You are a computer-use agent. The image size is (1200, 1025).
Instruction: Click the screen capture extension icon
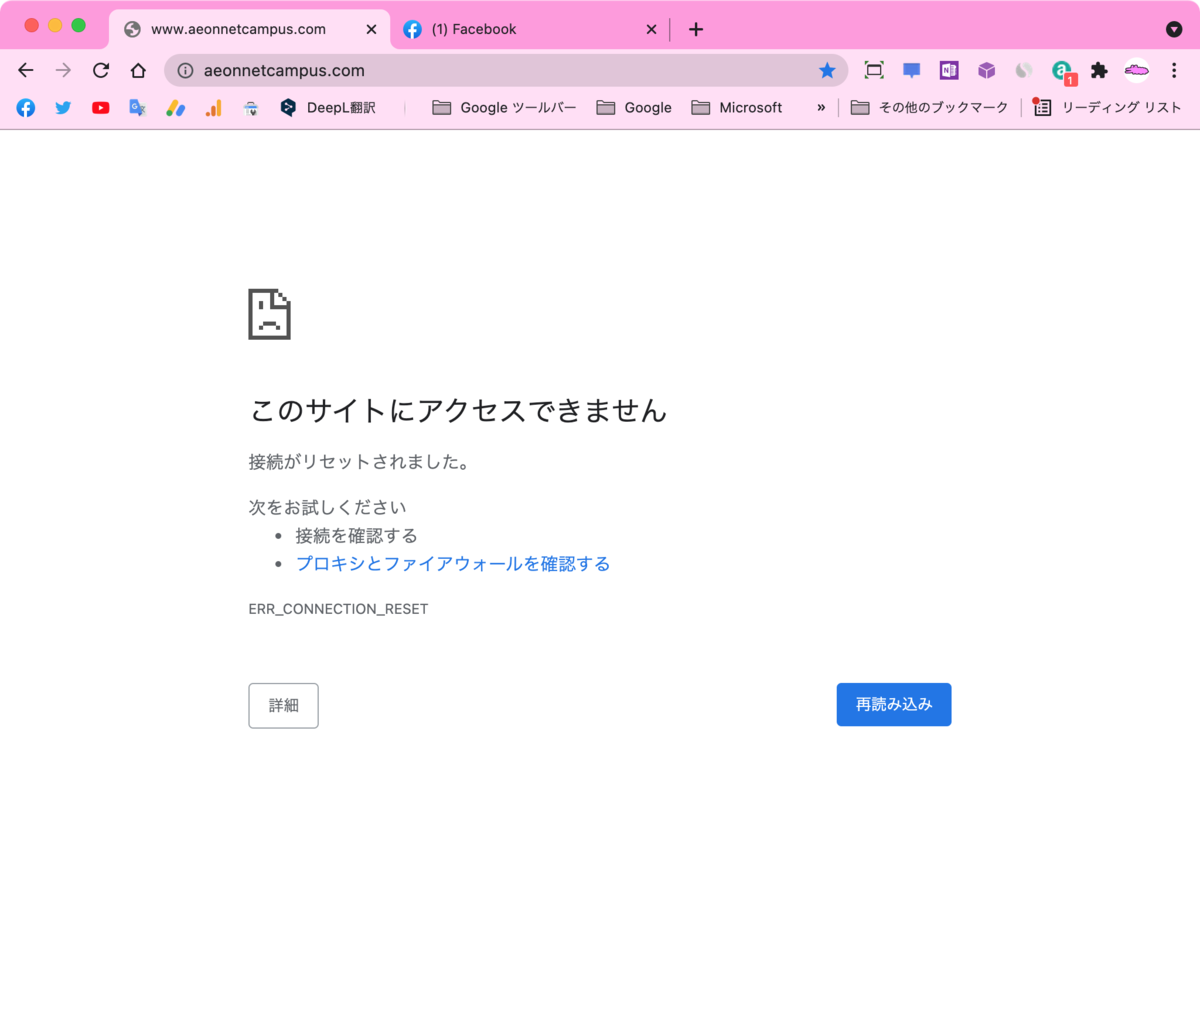click(873, 70)
